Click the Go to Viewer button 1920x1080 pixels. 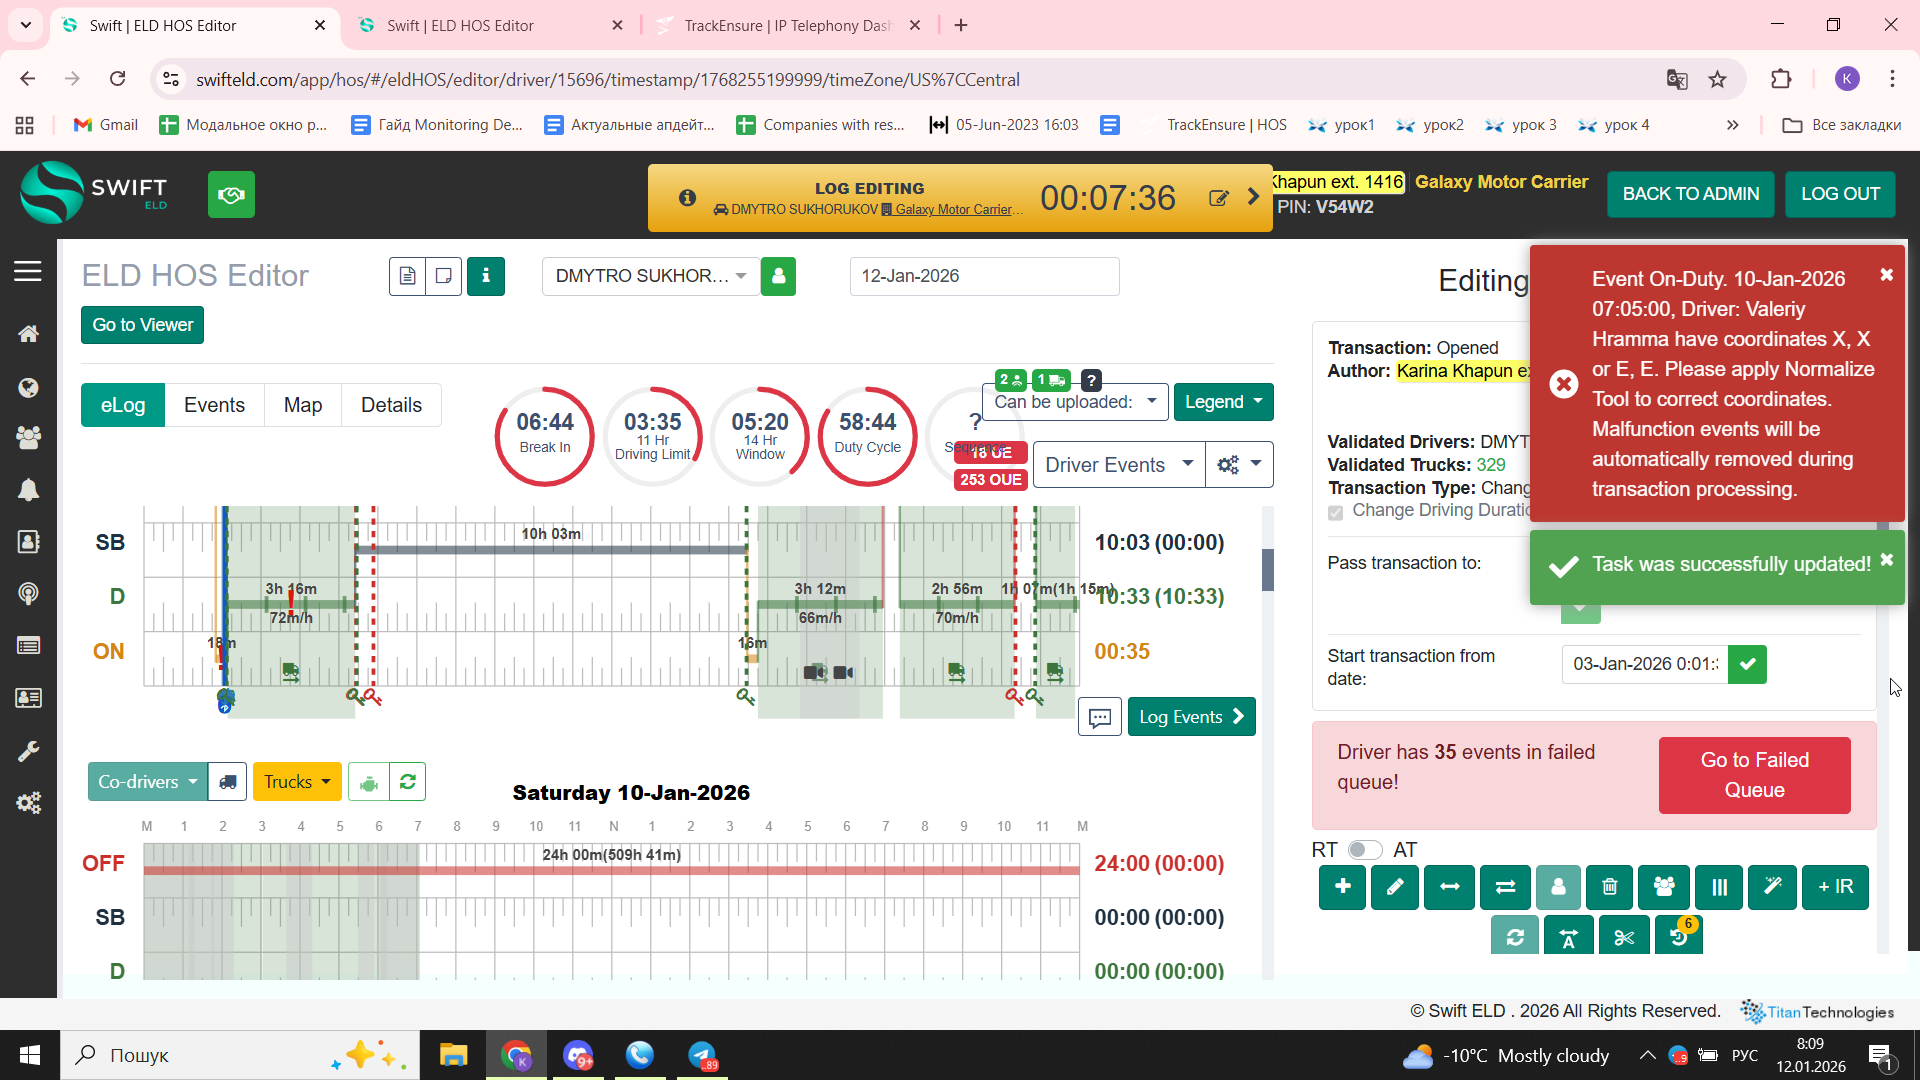[x=142, y=325]
